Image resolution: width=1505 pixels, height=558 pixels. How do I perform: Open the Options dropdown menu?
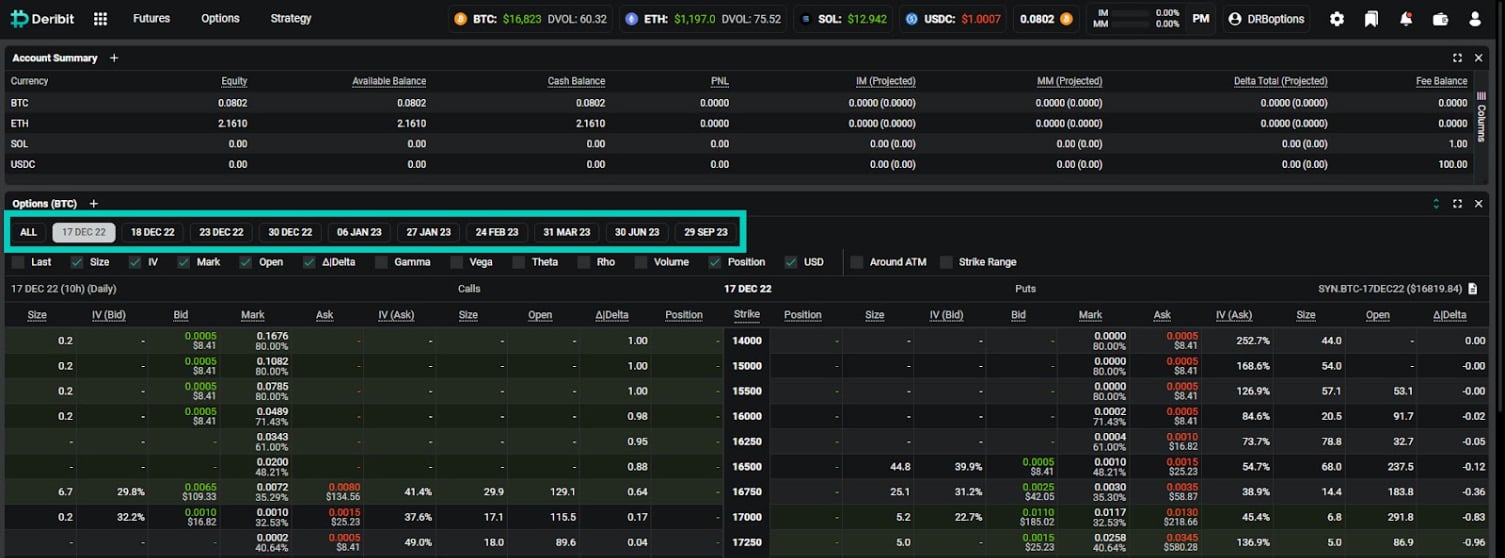(x=220, y=19)
